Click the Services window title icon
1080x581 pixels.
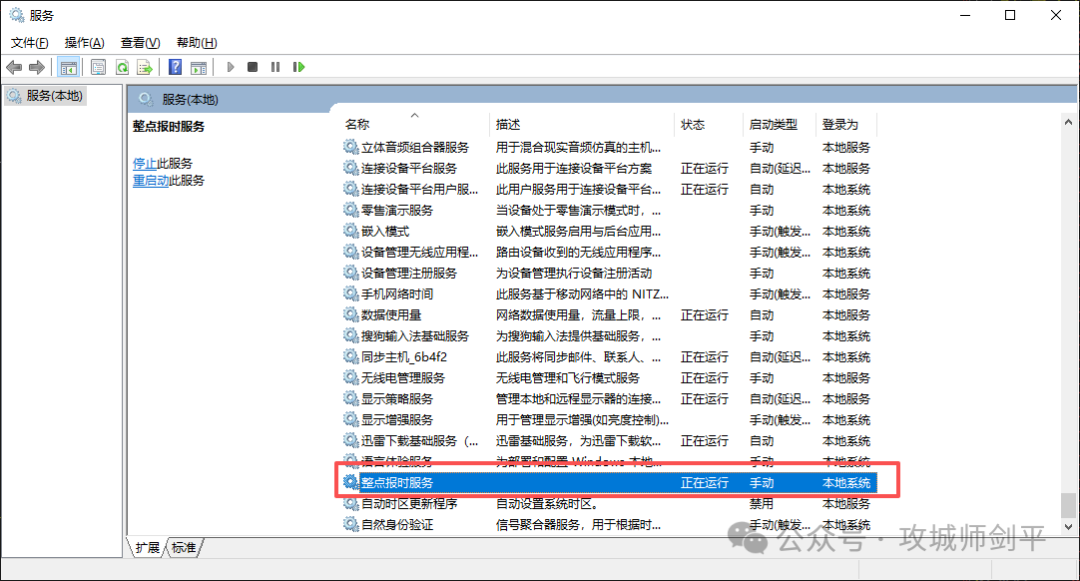pyautogui.click(x=17, y=14)
